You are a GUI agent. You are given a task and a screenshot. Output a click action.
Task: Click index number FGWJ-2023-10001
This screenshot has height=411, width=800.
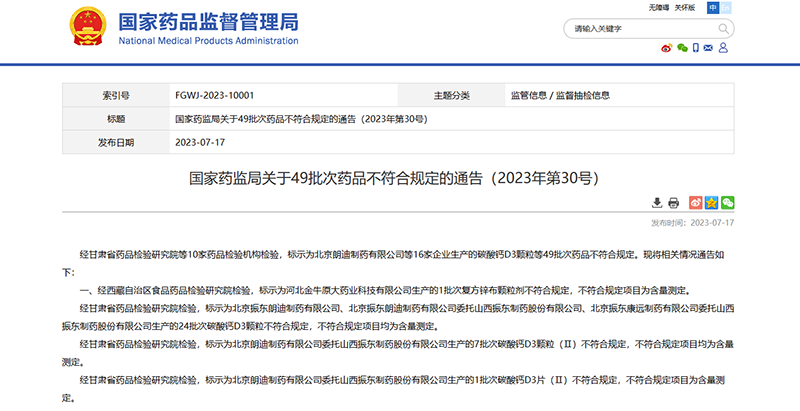(x=214, y=95)
